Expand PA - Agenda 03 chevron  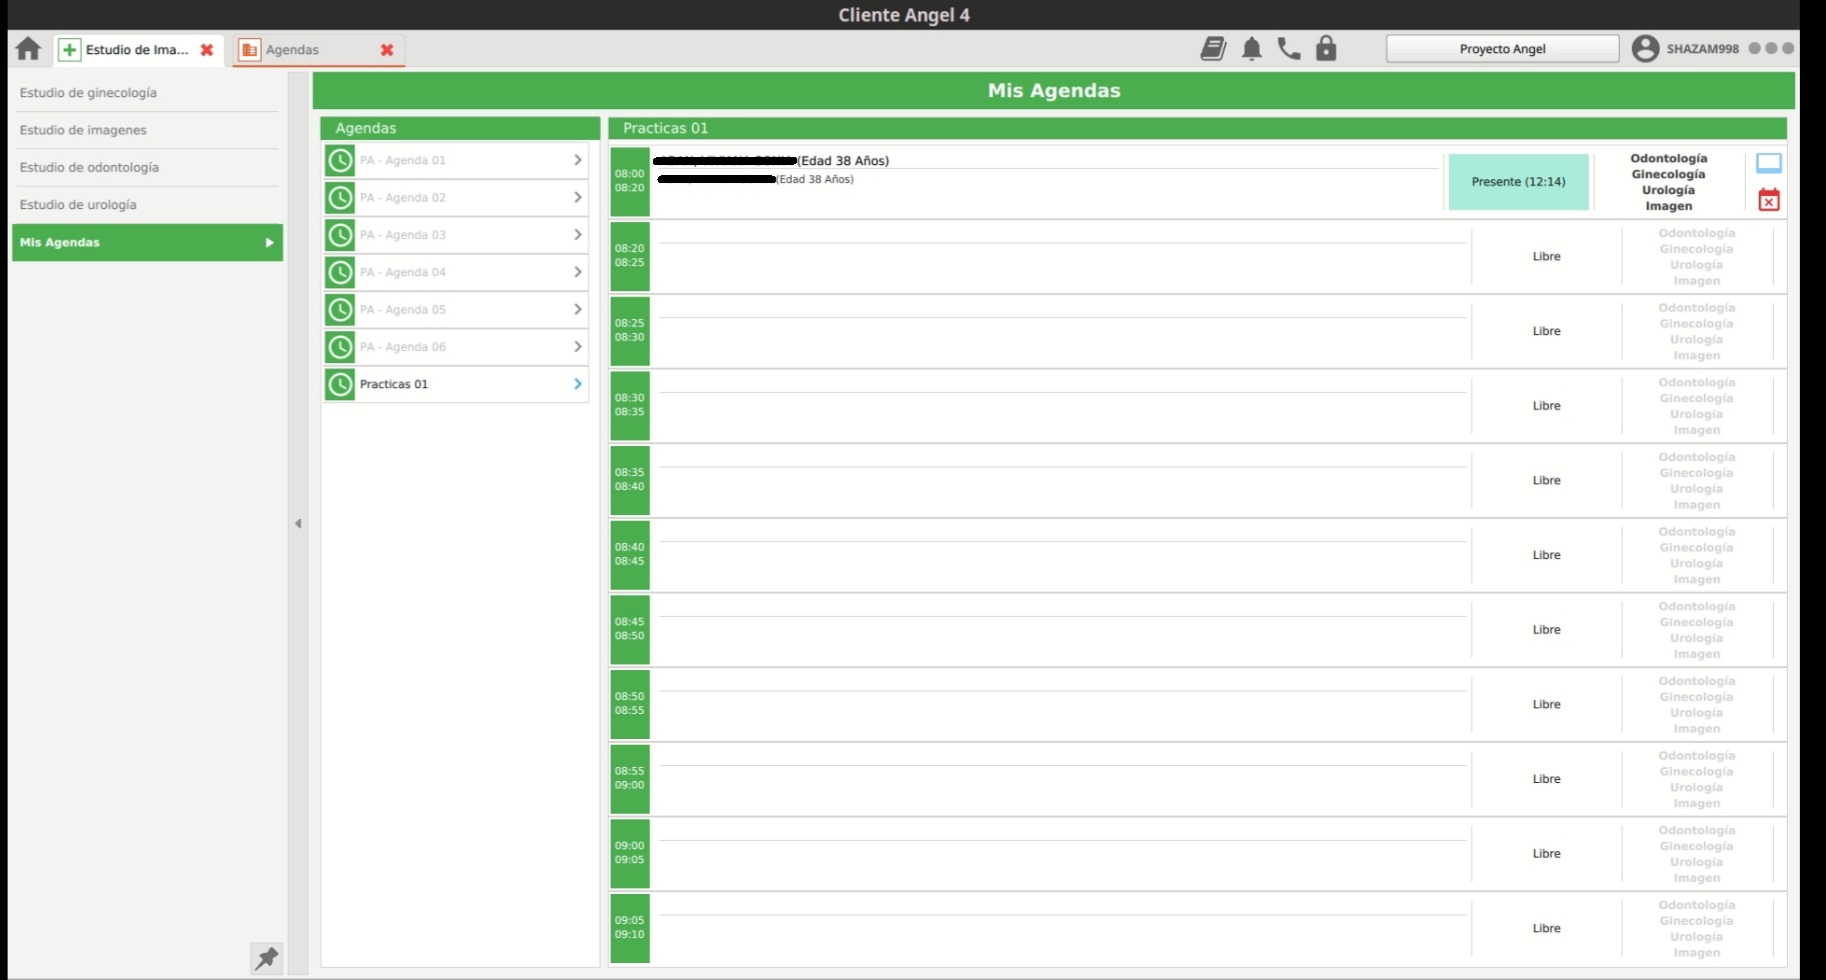coord(577,235)
